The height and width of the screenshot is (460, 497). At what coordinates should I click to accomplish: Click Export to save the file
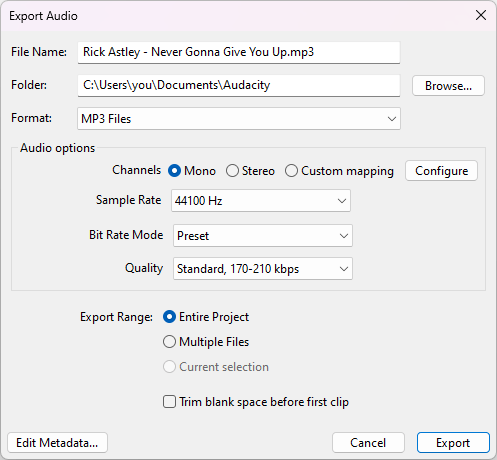pos(453,443)
